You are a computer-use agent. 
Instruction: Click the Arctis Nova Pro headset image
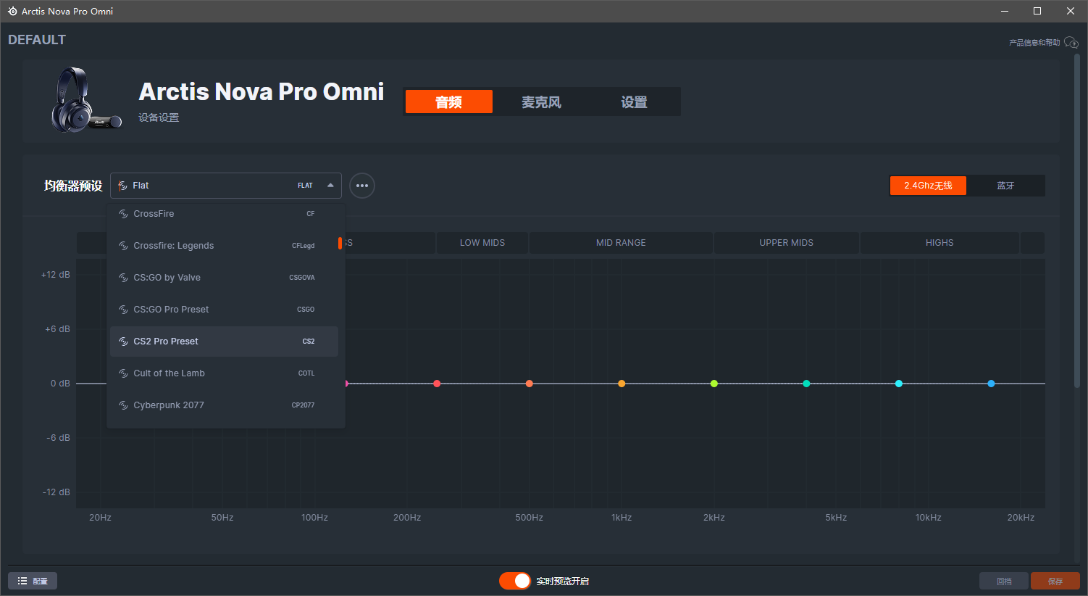(x=86, y=100)
